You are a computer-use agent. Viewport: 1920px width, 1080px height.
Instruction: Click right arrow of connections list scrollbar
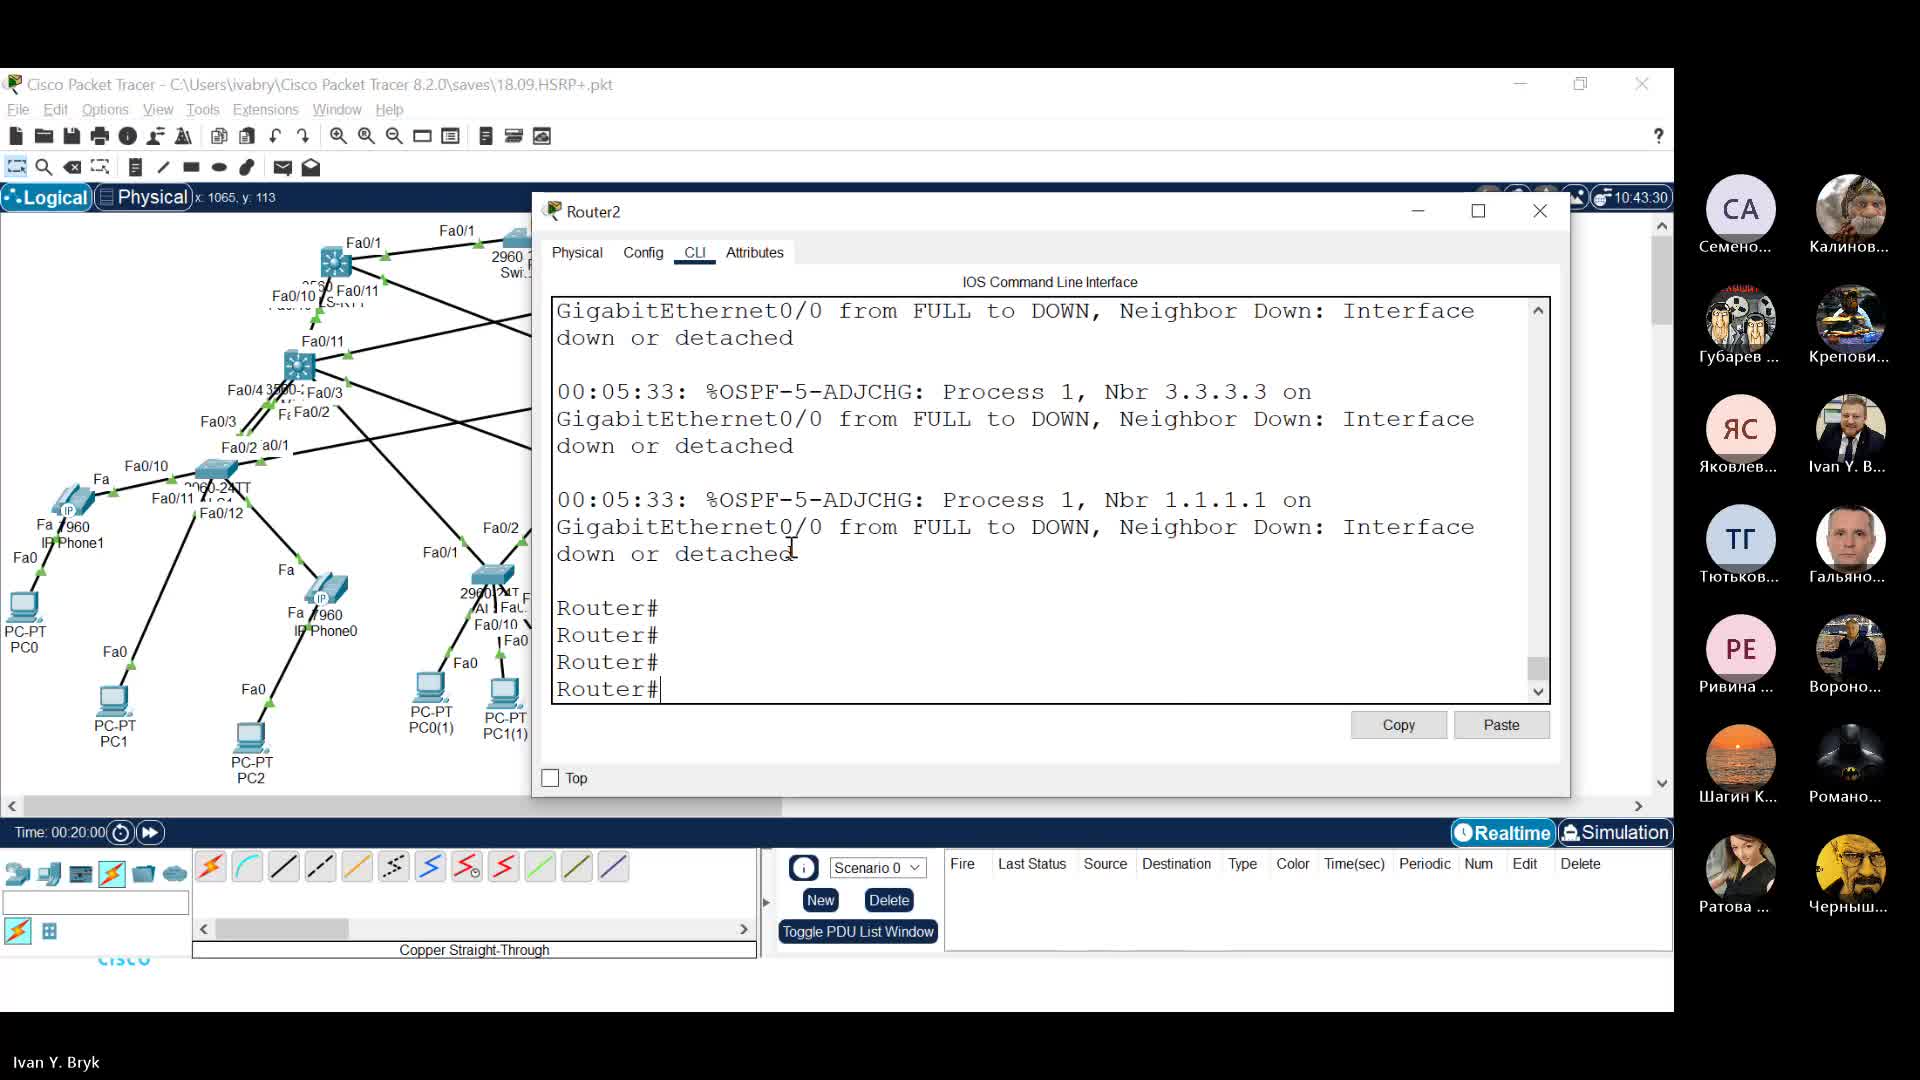[743, 929]
